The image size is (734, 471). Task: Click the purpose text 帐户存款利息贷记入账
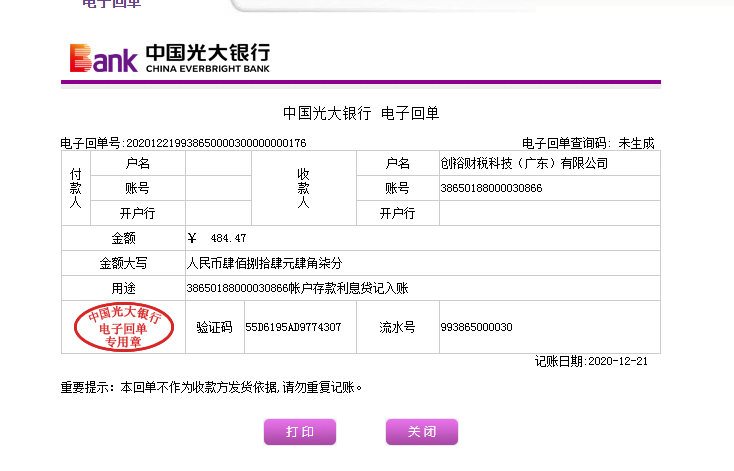[349, 288]
